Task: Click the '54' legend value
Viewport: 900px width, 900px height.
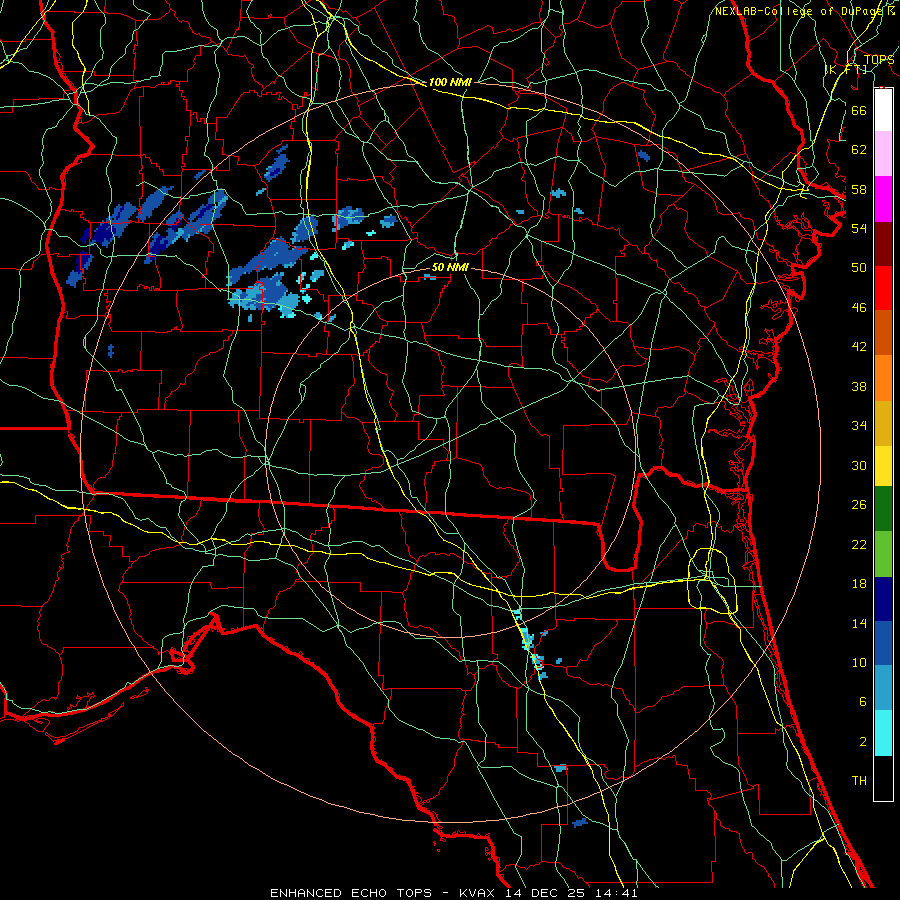Action: coord(859,228)
